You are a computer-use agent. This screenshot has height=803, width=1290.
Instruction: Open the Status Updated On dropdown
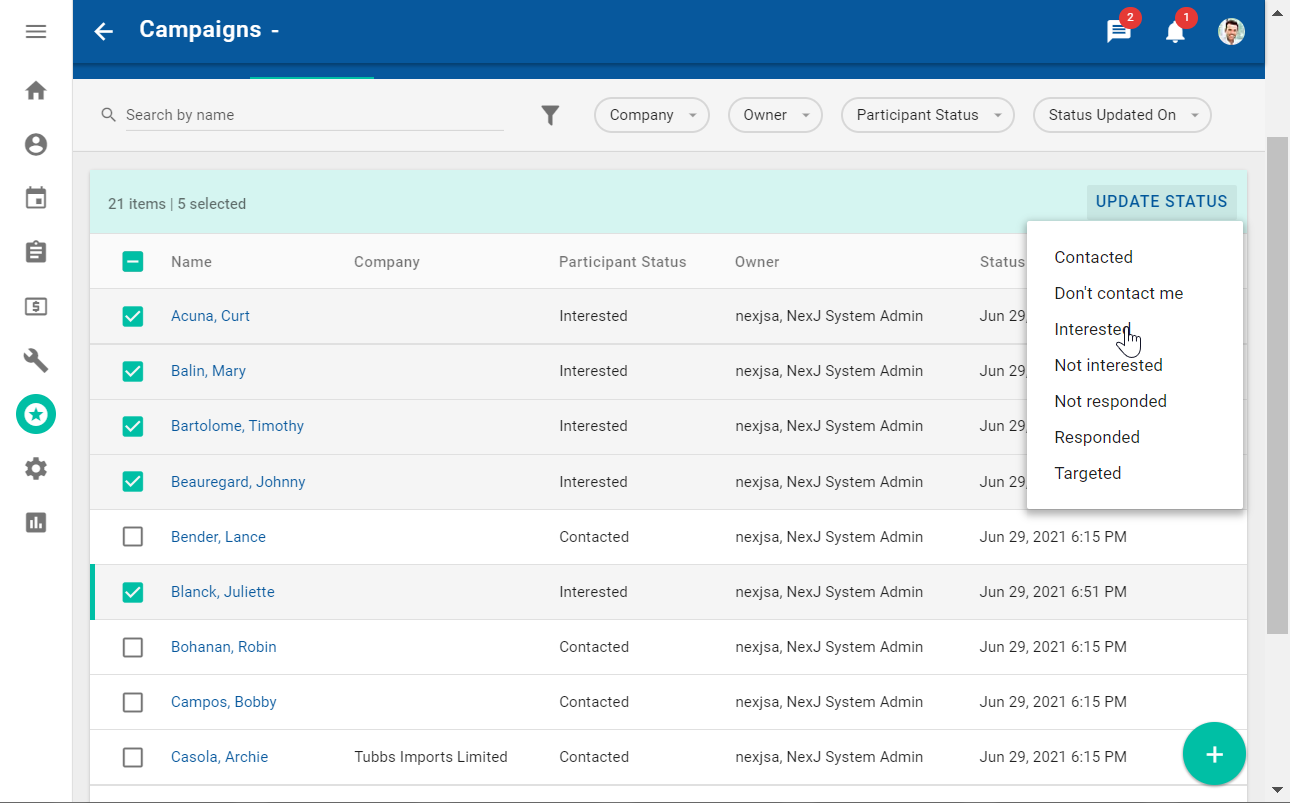tap(1121, 115)
